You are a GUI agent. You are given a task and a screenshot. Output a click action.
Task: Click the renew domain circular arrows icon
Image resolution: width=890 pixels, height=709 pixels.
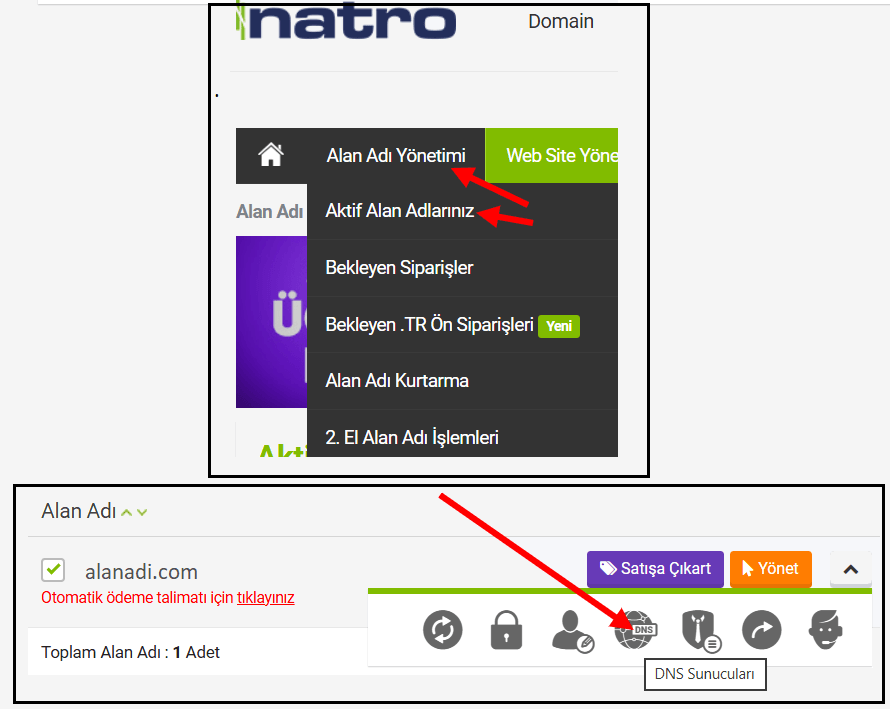[x=443, y=630]
